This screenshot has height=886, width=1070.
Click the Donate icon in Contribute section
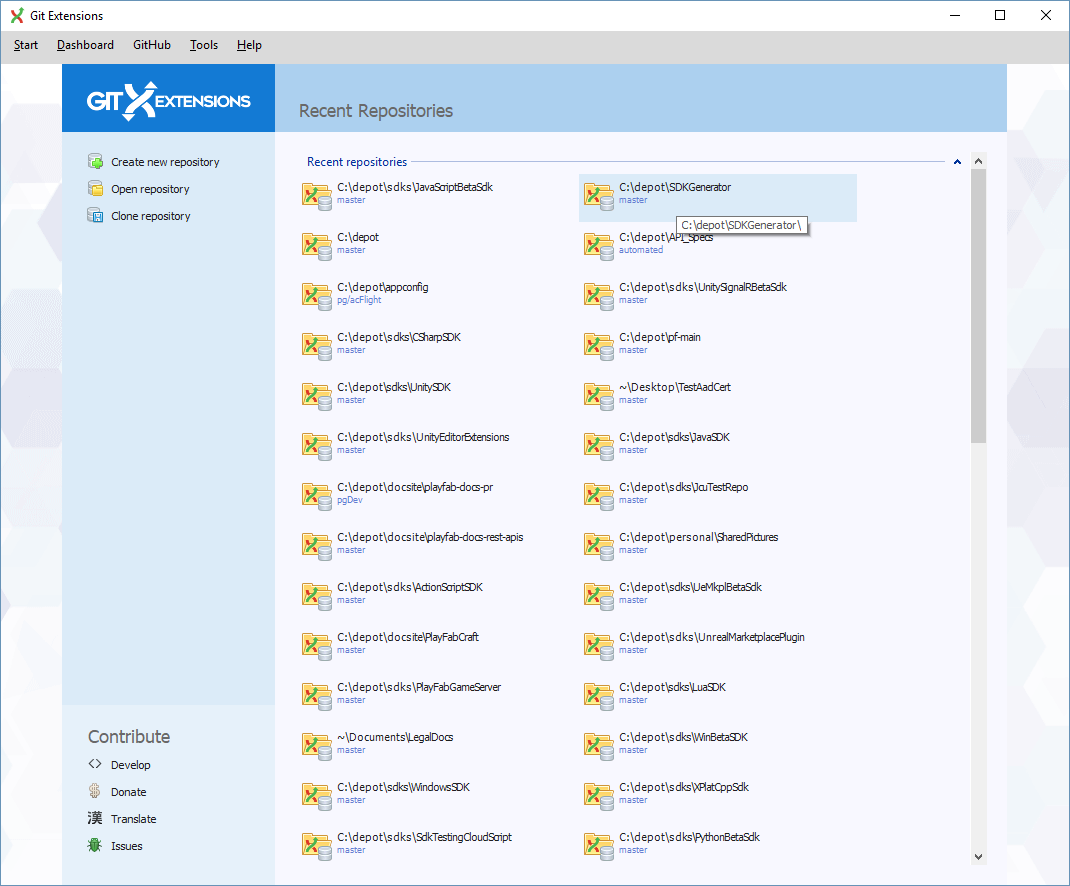point(96,791)
